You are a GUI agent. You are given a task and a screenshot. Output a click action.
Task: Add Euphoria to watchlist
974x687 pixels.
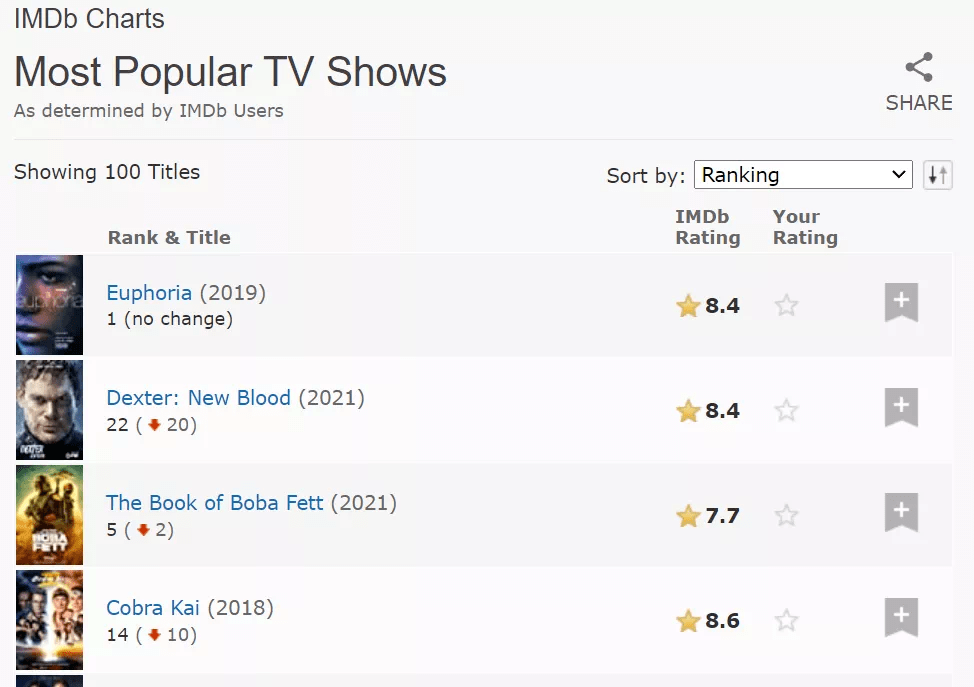901,302
